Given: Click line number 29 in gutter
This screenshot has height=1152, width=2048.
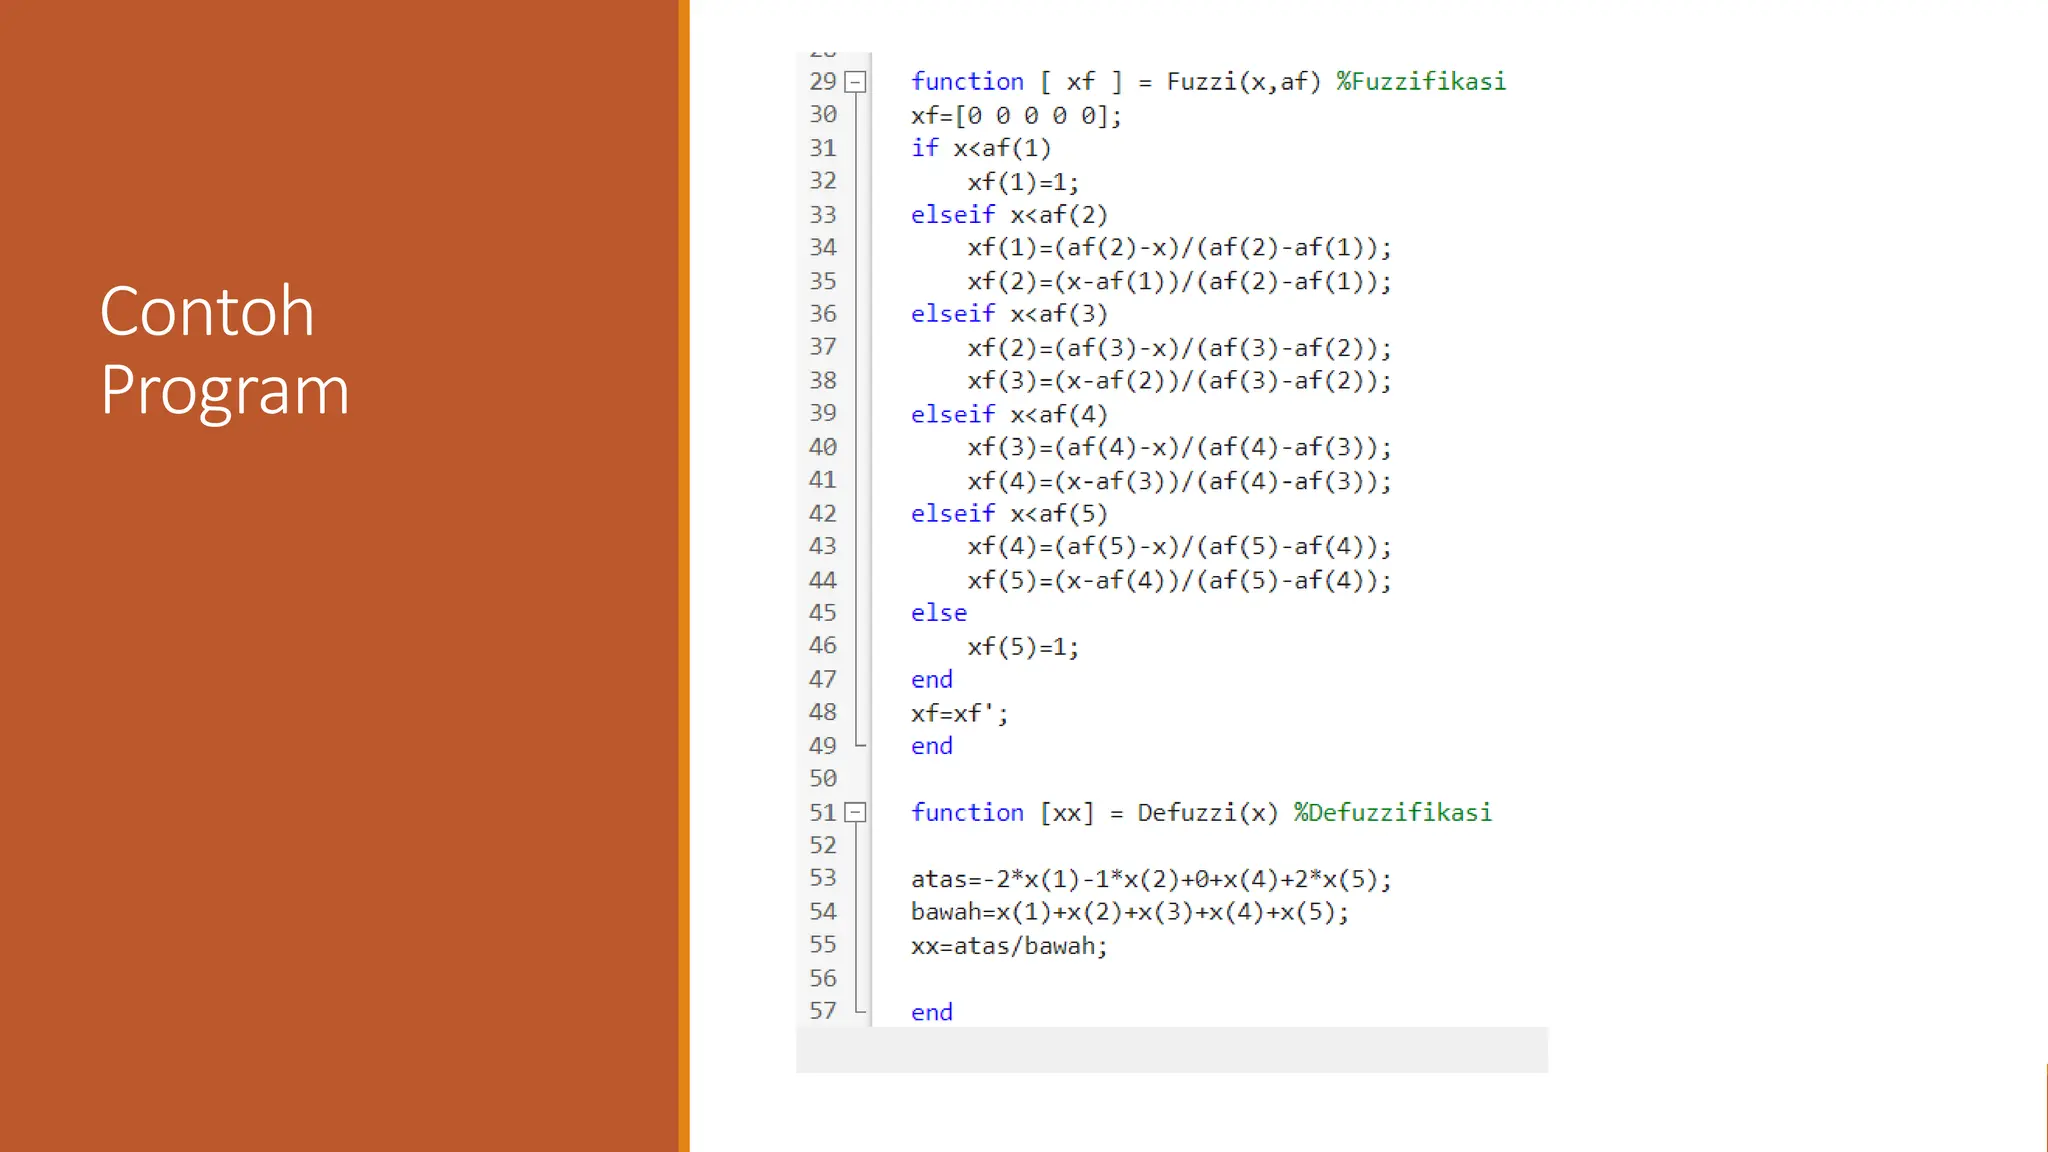Looking at the screenshot, I should pos(822,81).
